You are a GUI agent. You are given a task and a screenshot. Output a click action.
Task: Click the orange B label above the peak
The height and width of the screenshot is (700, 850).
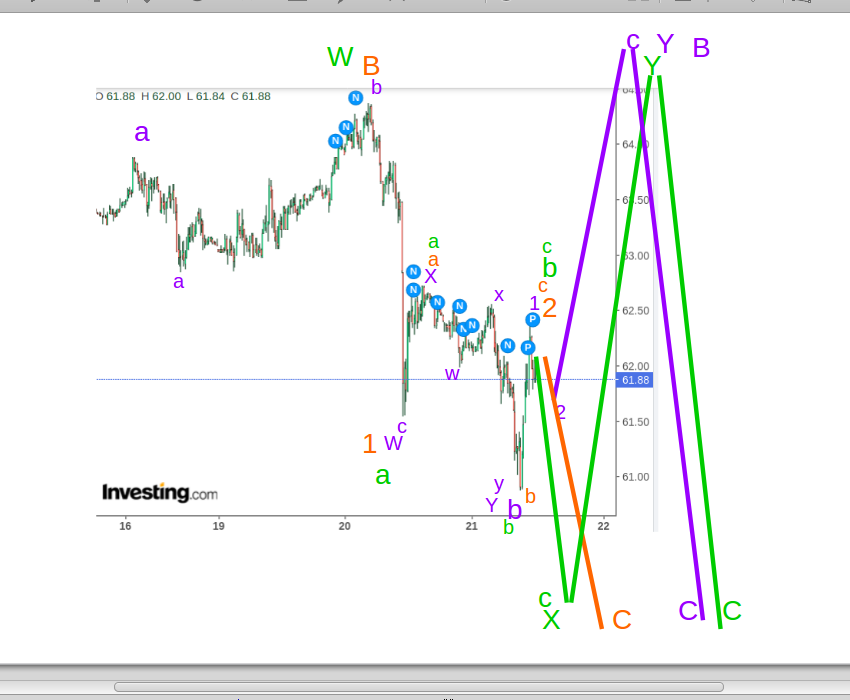(371, 66)
